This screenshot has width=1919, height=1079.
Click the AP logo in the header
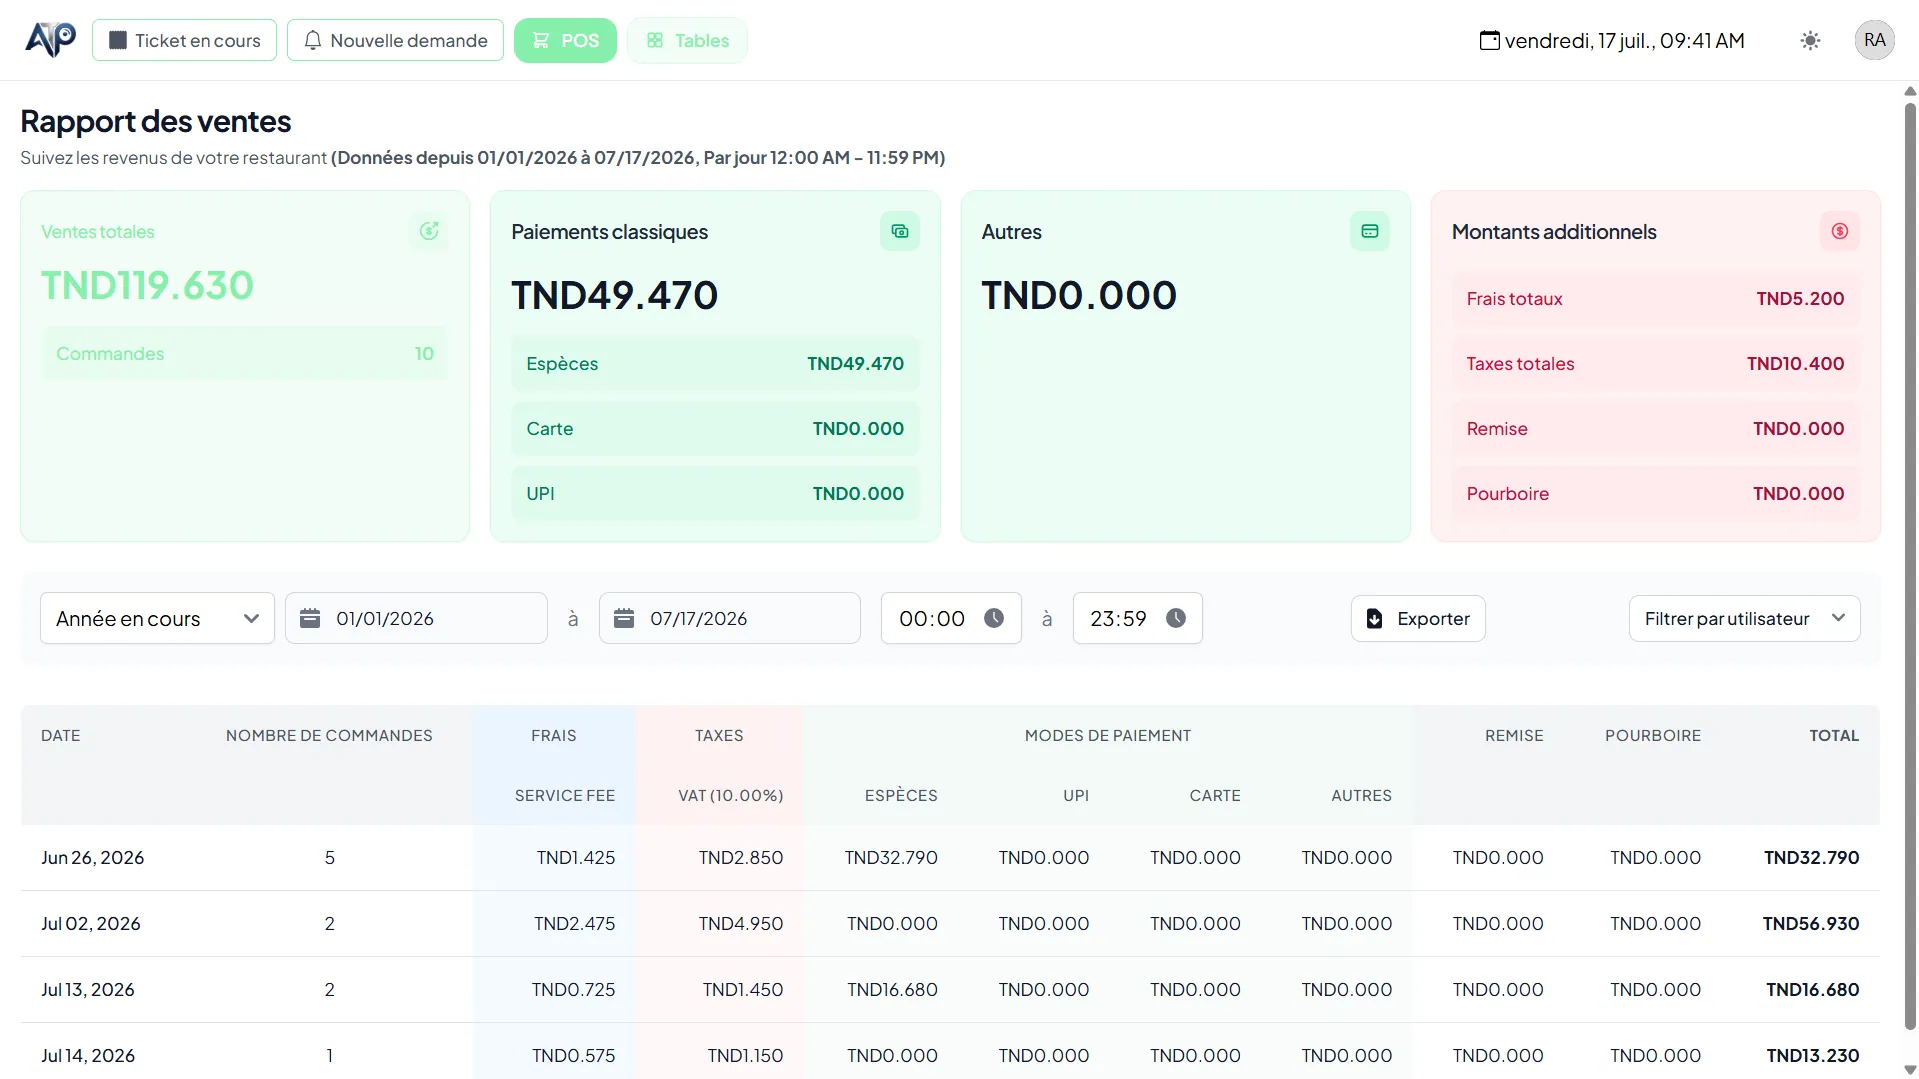click(50, 40)
